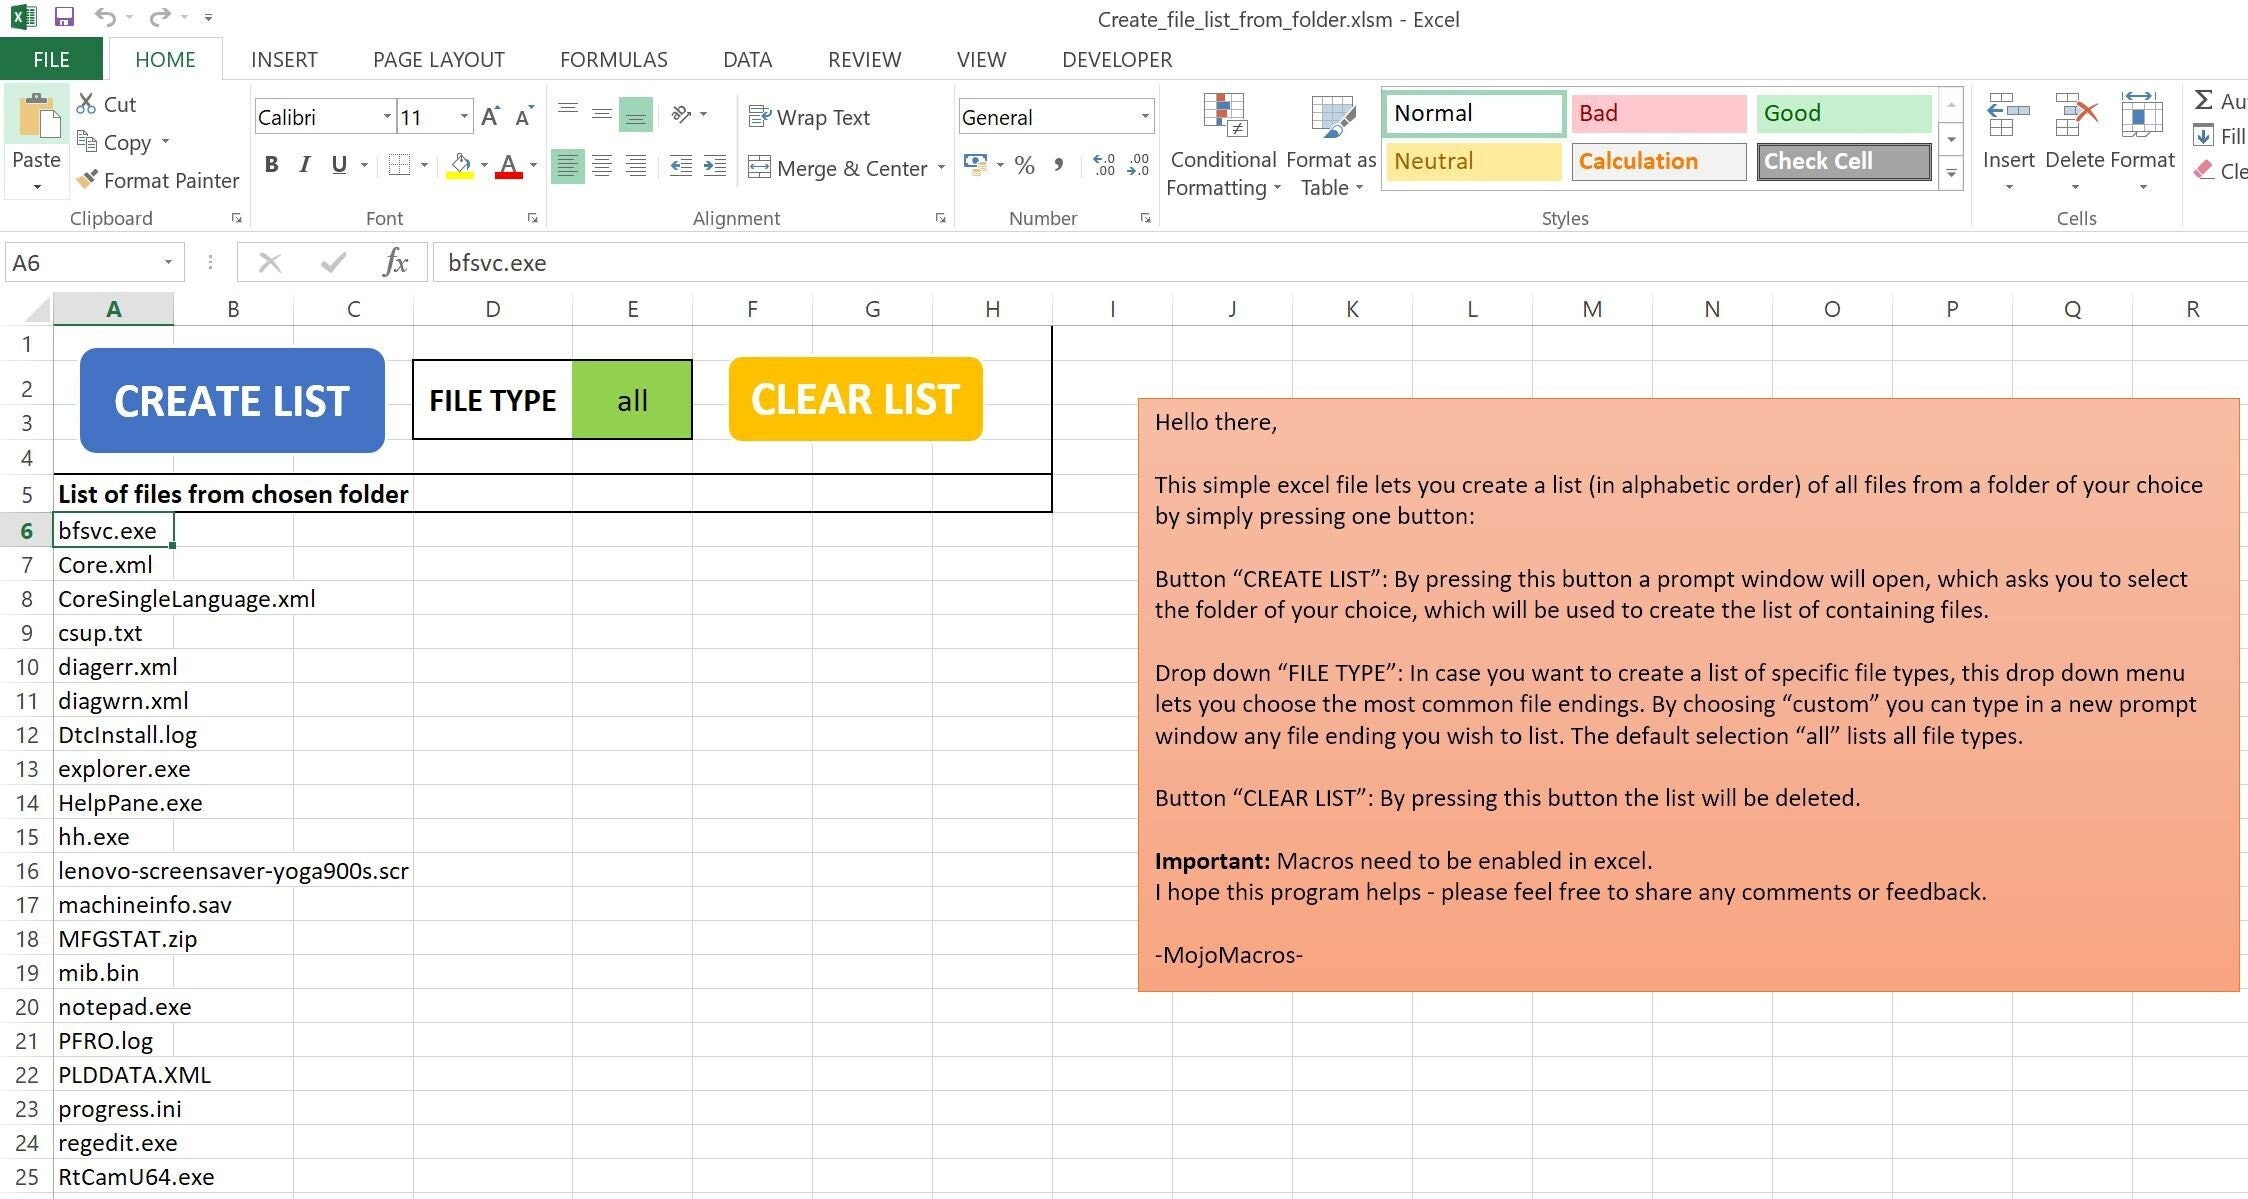The image size is (2248, 1199).
Task: Toggle bold formatting
Action: [x=270, y=165]
